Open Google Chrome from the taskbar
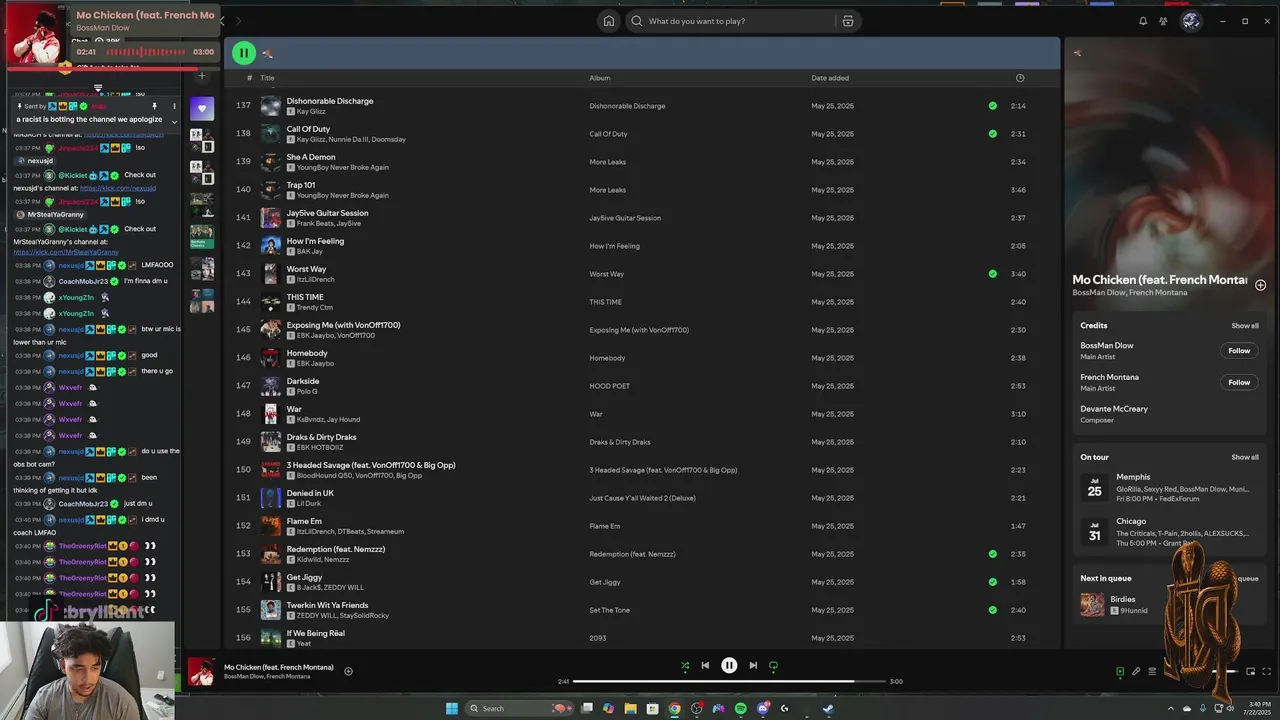Viewport: 1280px width, 720px height. [674, 708]
